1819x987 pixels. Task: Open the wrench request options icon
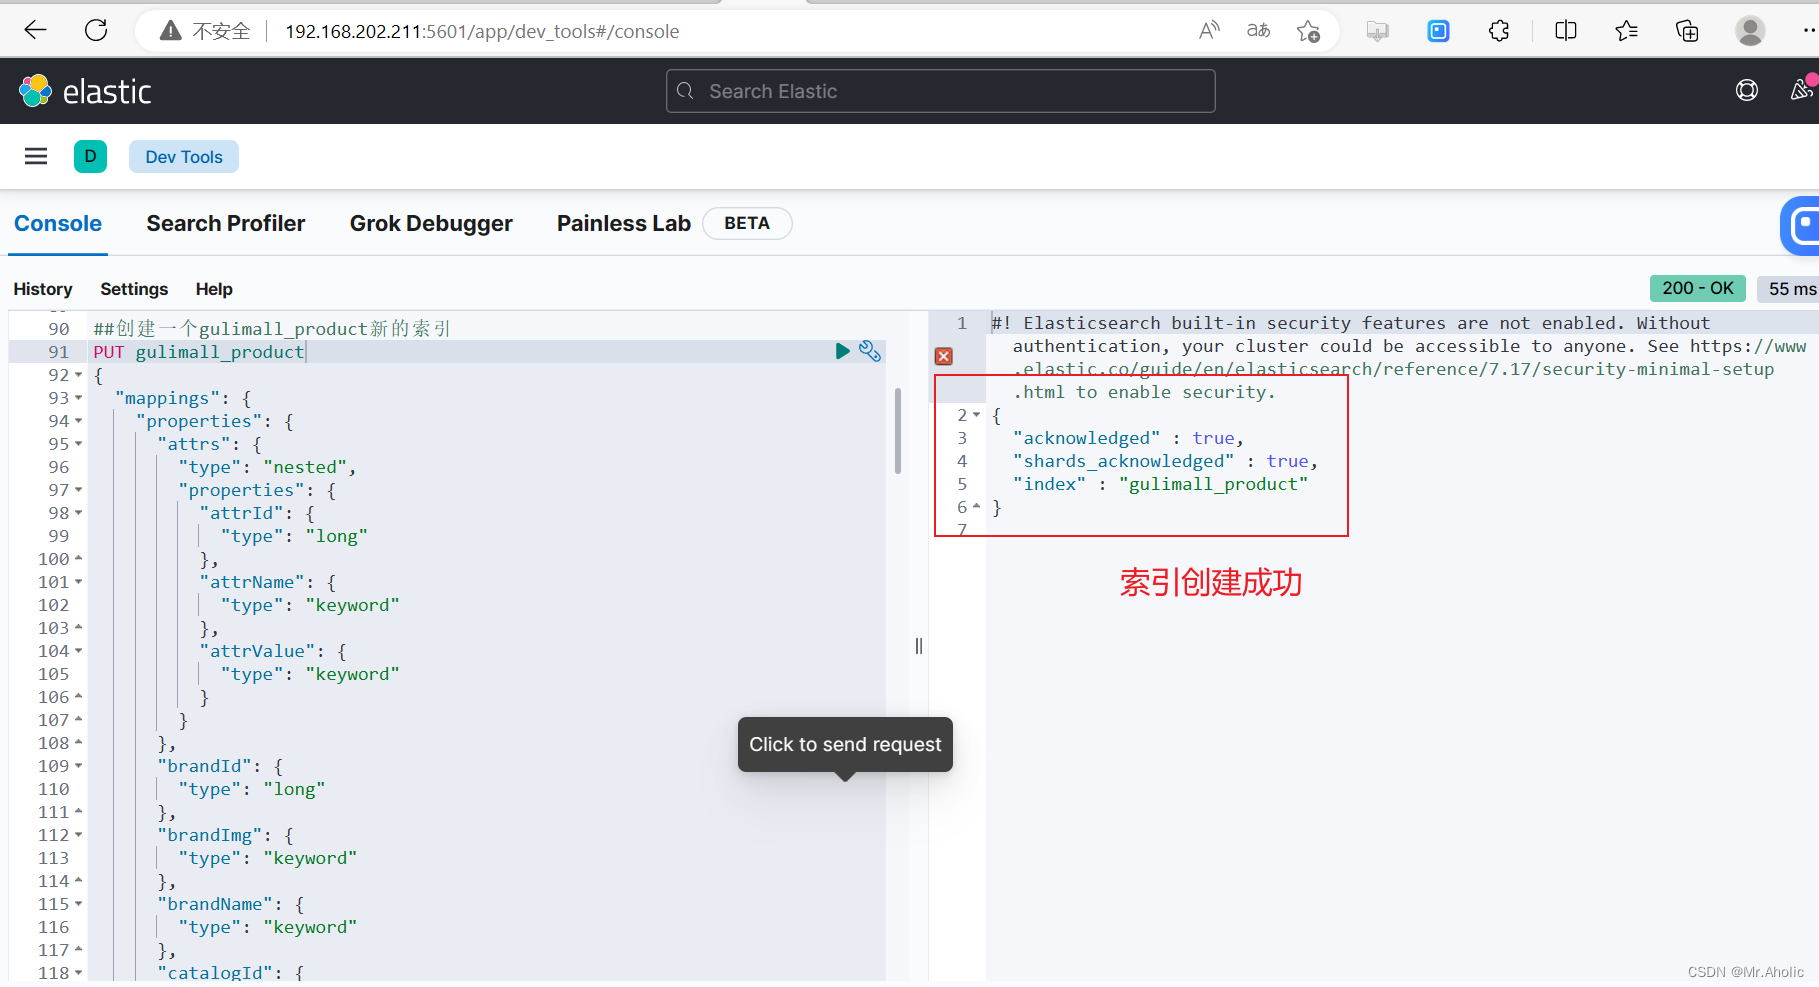click(x=870, y=351)
